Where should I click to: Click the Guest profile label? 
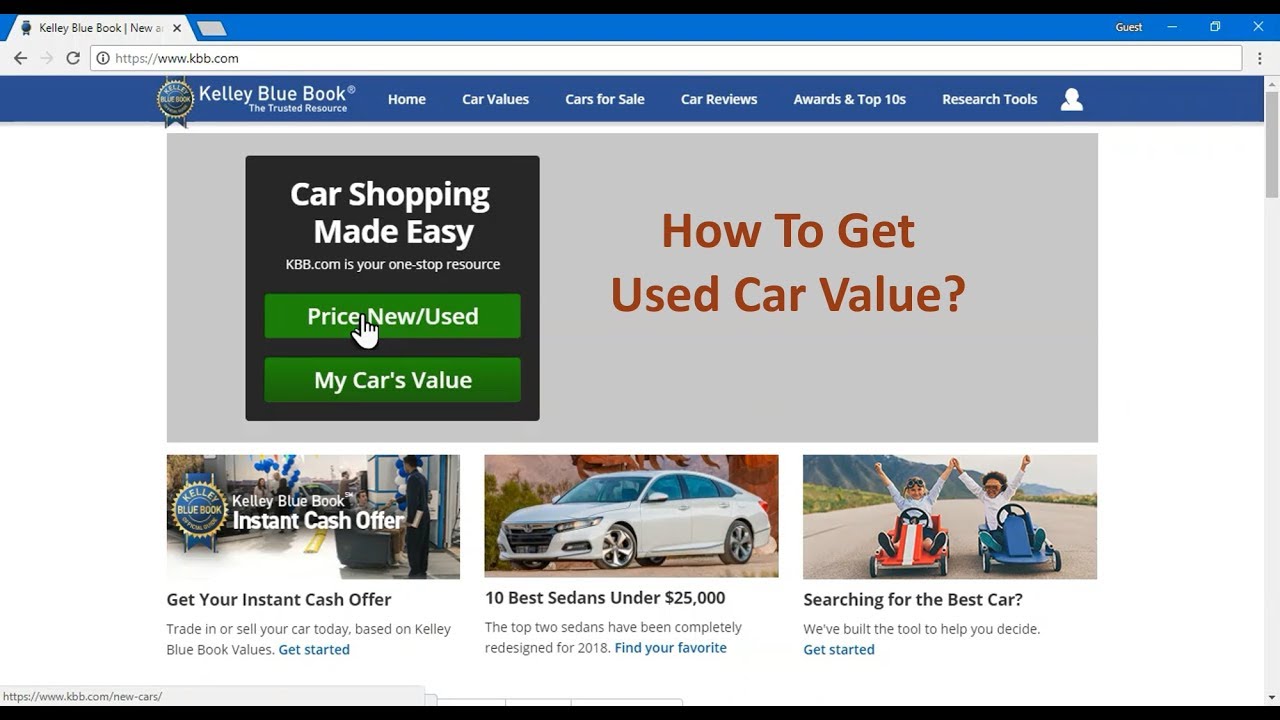[x=1129, y=27]
